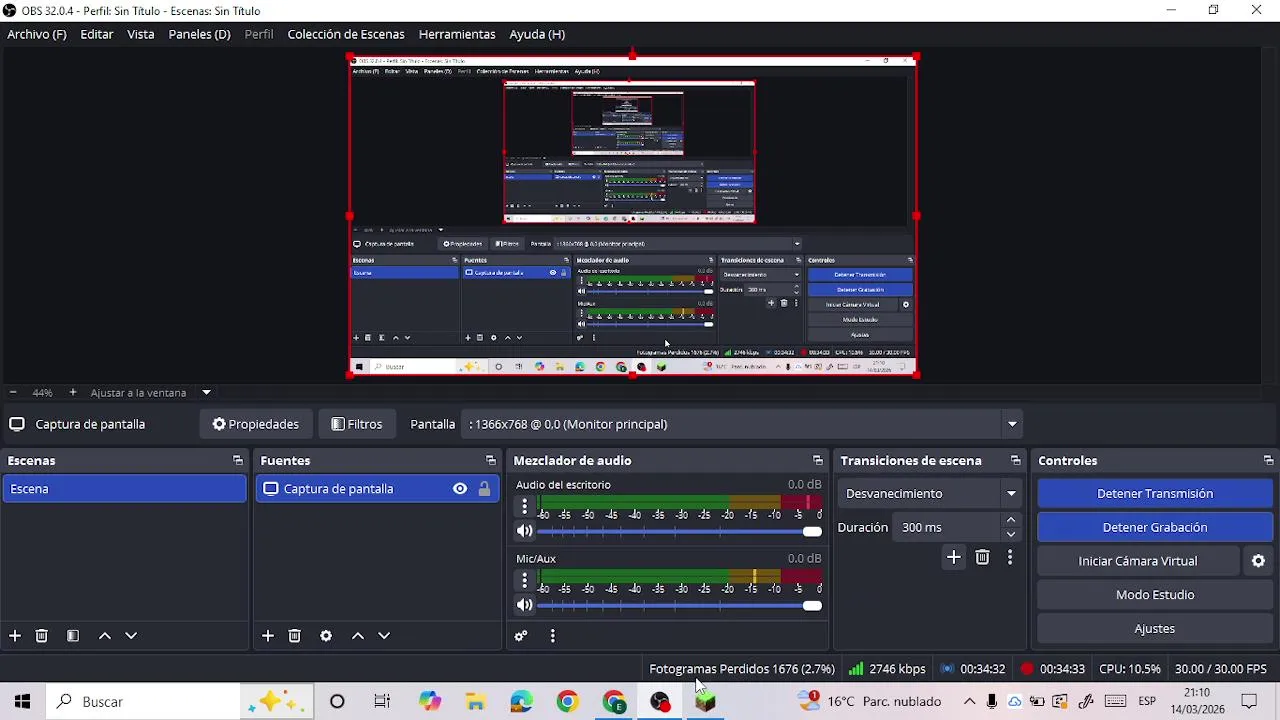Open Editar menu

pyautogui.click(x=97, y=34)
